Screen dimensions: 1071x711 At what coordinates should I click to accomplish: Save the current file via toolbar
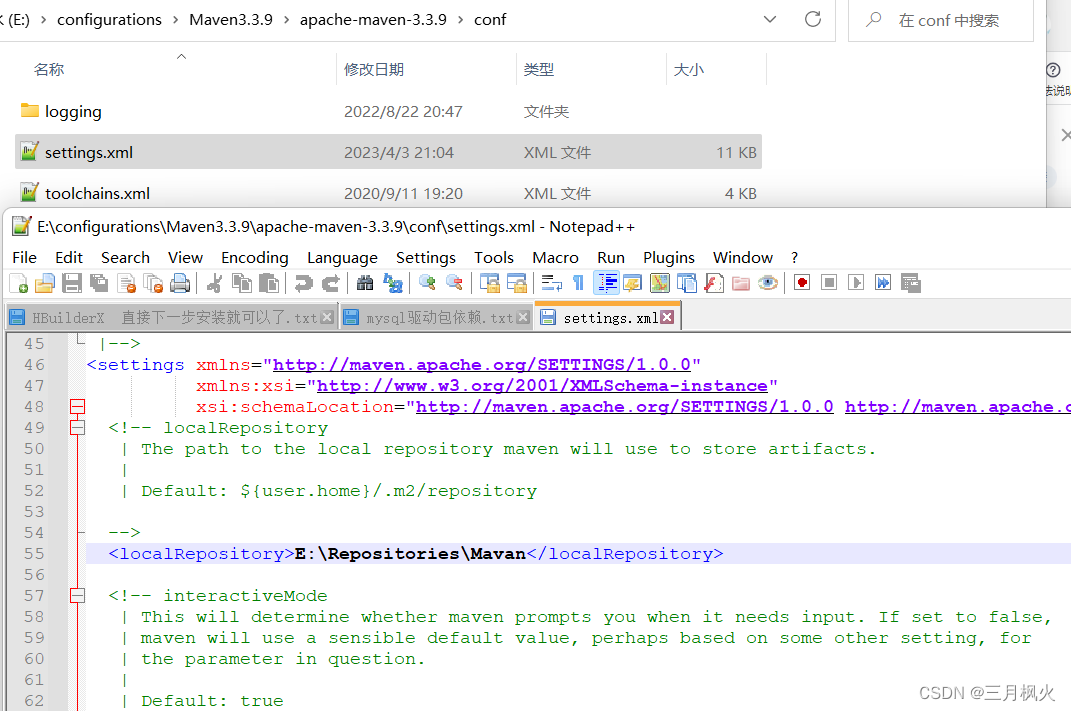[72, 283]
